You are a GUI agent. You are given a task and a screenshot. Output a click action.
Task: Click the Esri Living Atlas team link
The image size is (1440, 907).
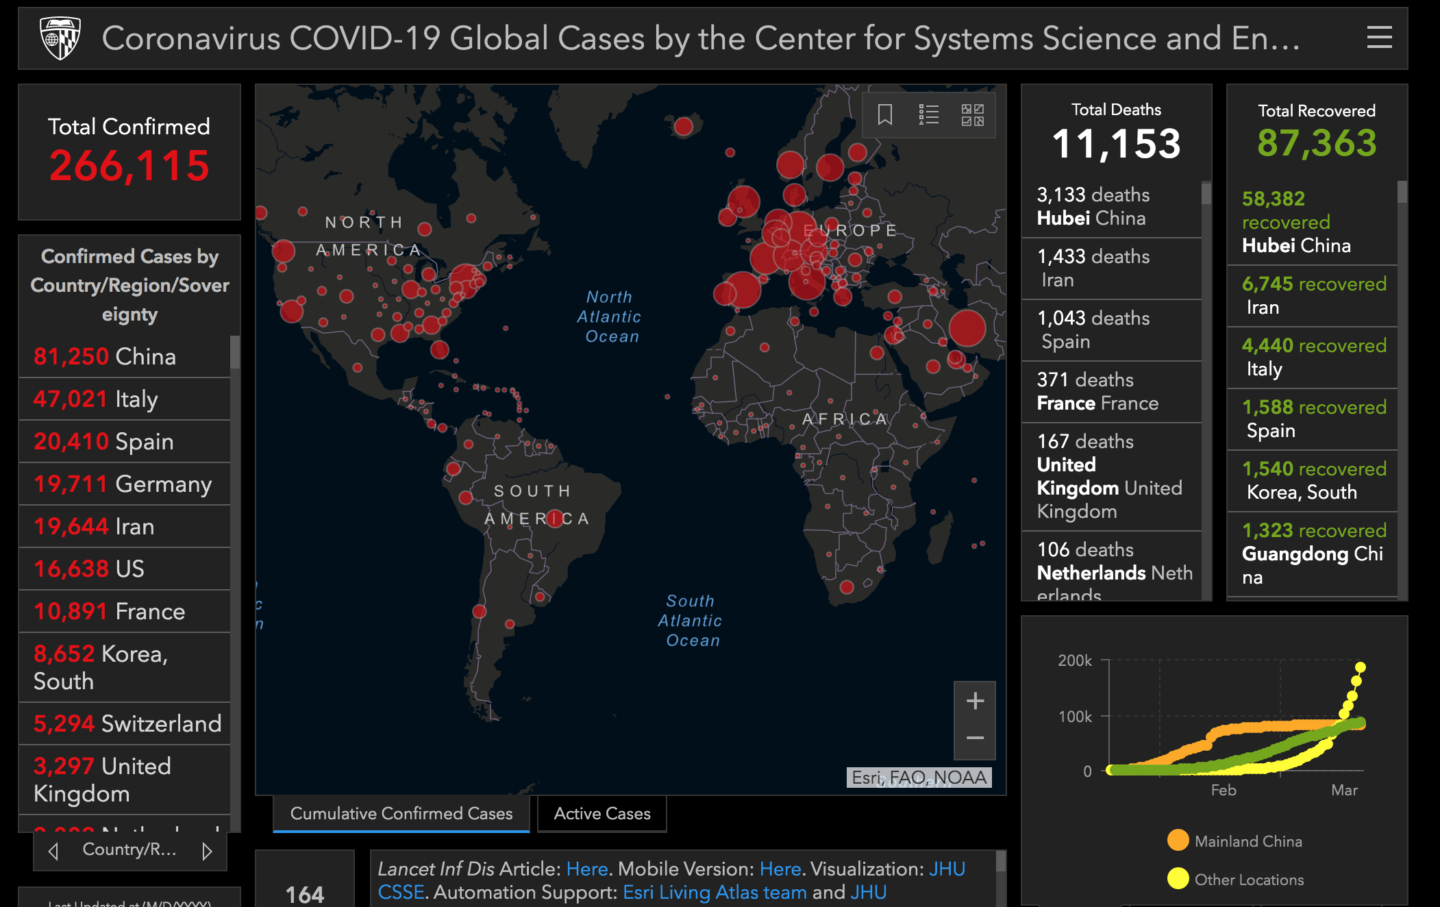click(714, 892)
